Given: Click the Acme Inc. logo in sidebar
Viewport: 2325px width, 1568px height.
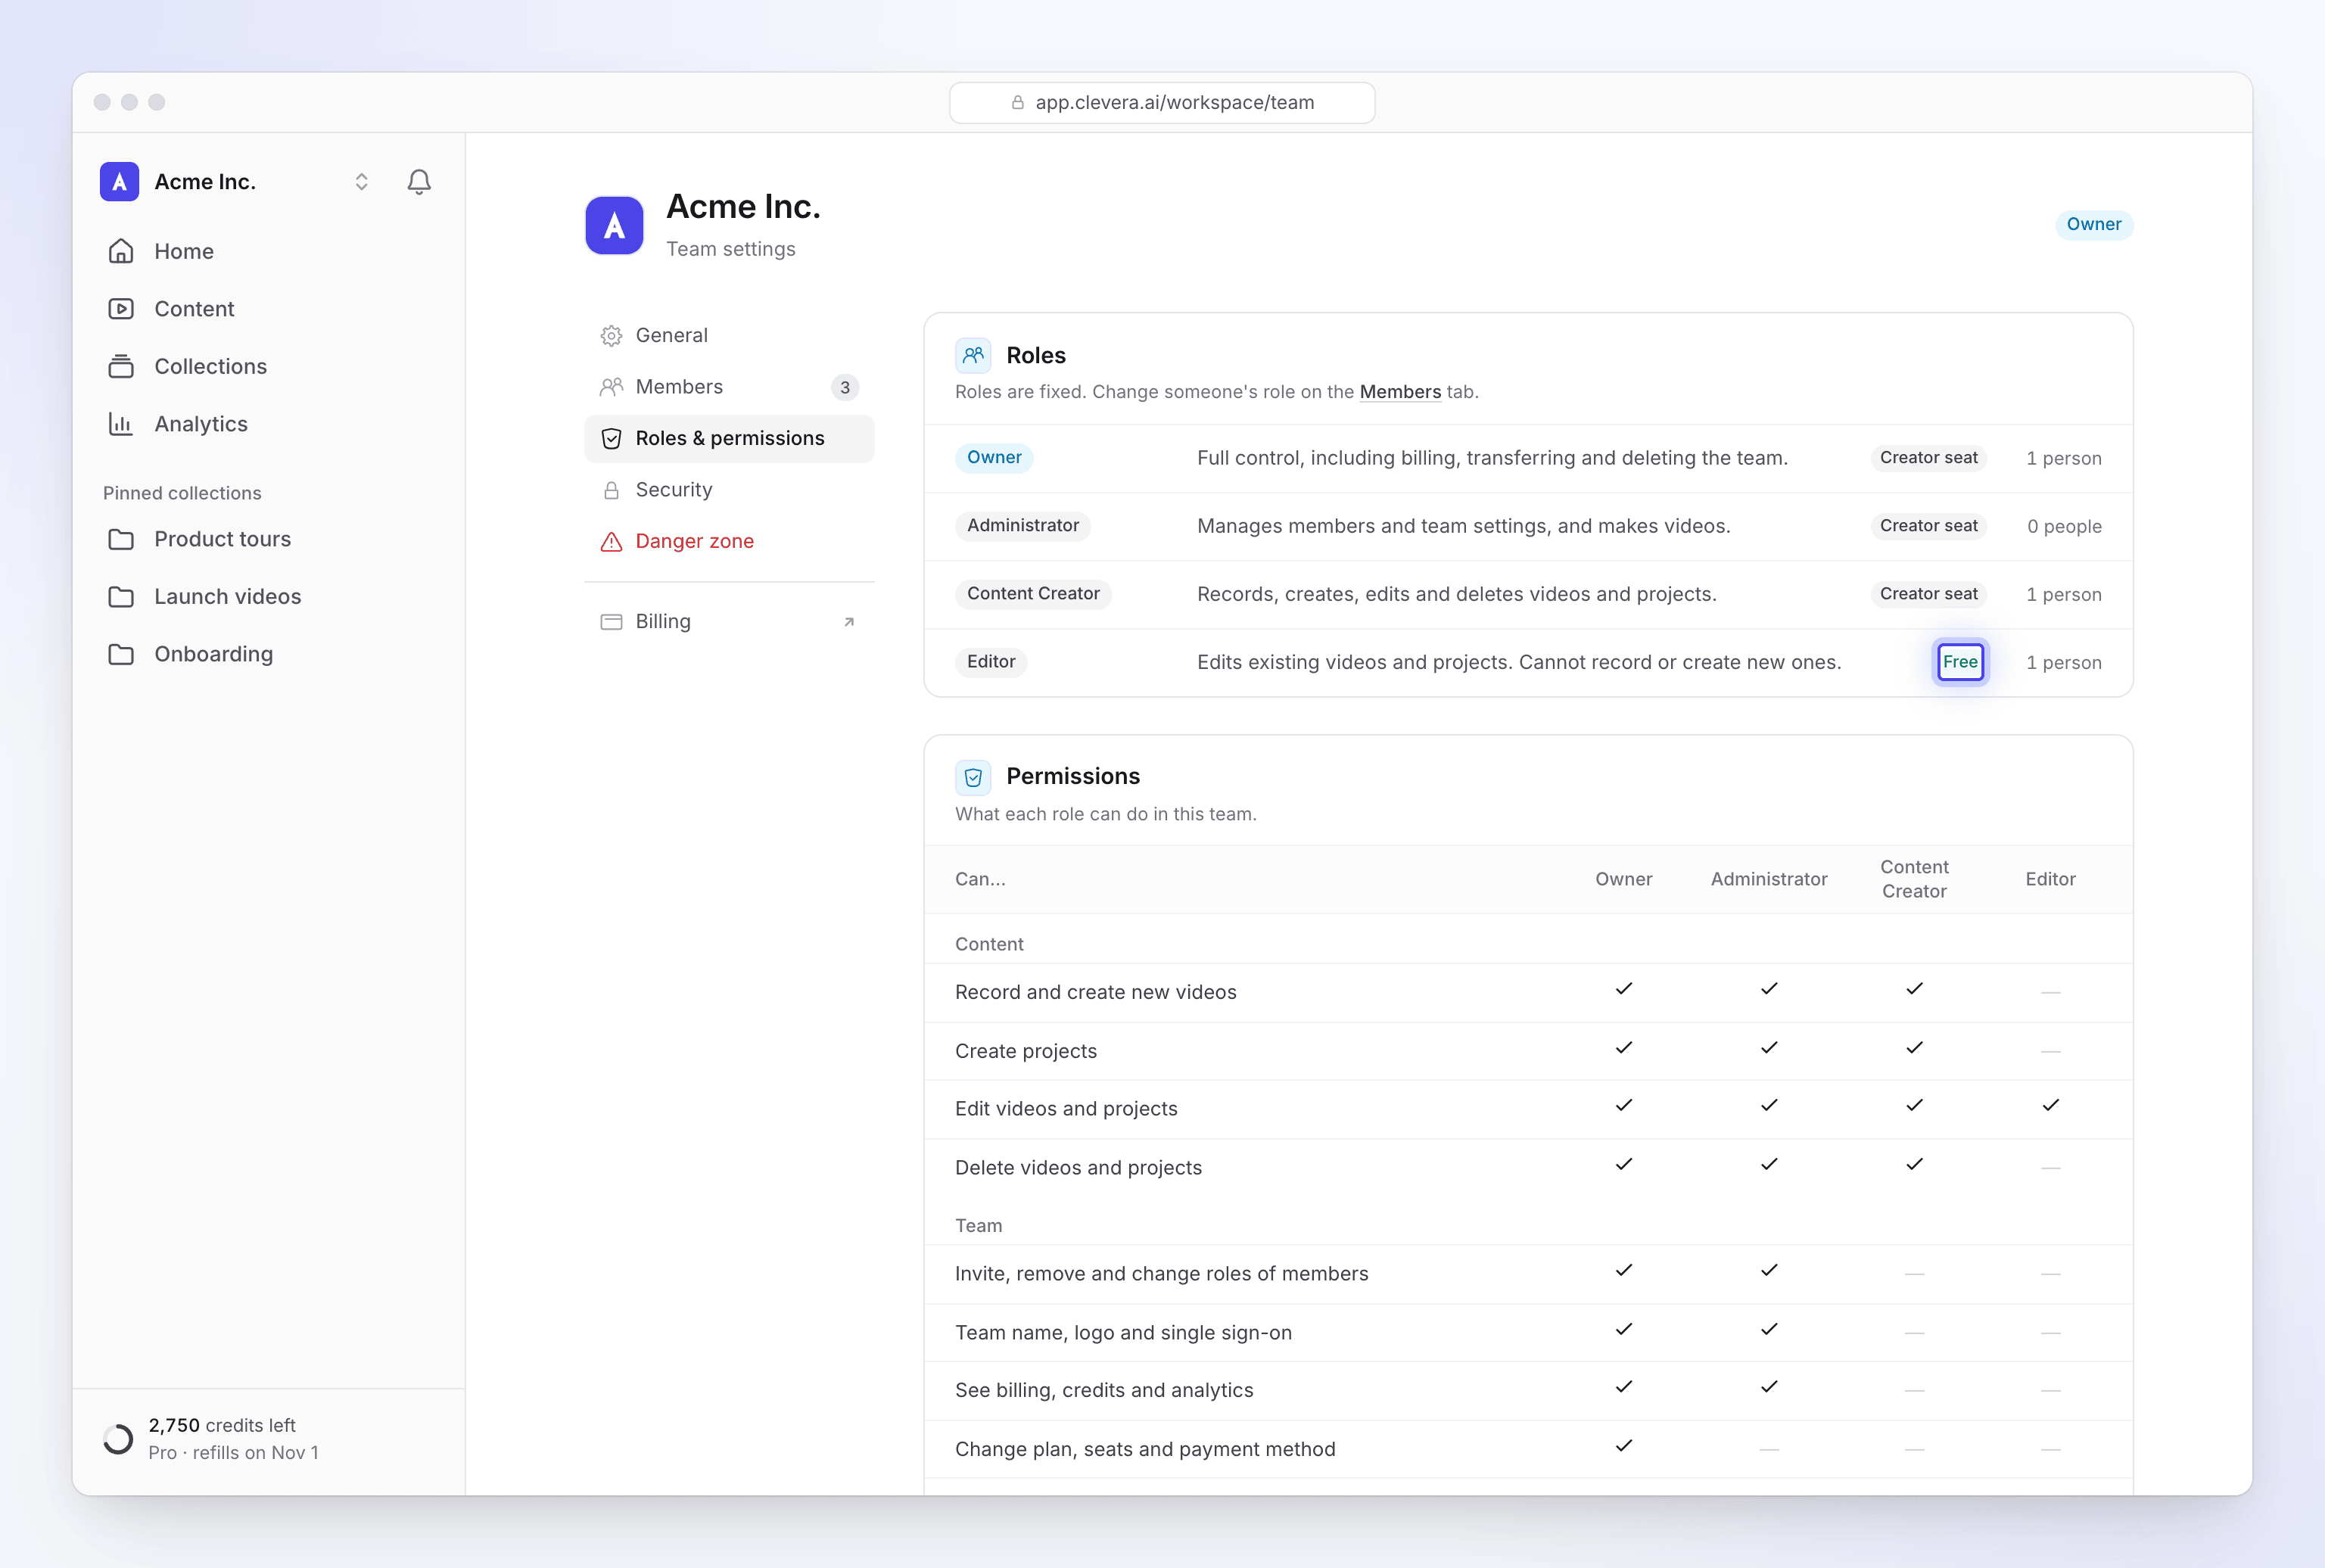Looking at the screenshot, I should [x=119, y=182].
